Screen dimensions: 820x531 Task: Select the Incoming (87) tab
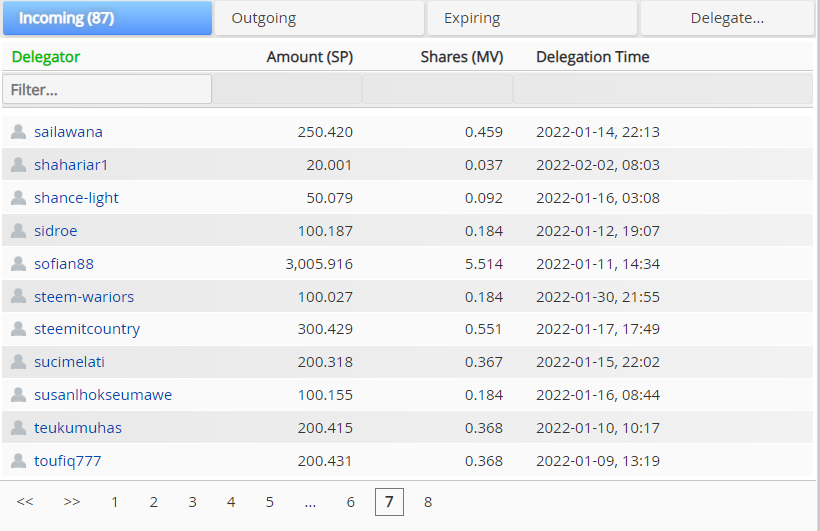(x=107, y=18)
